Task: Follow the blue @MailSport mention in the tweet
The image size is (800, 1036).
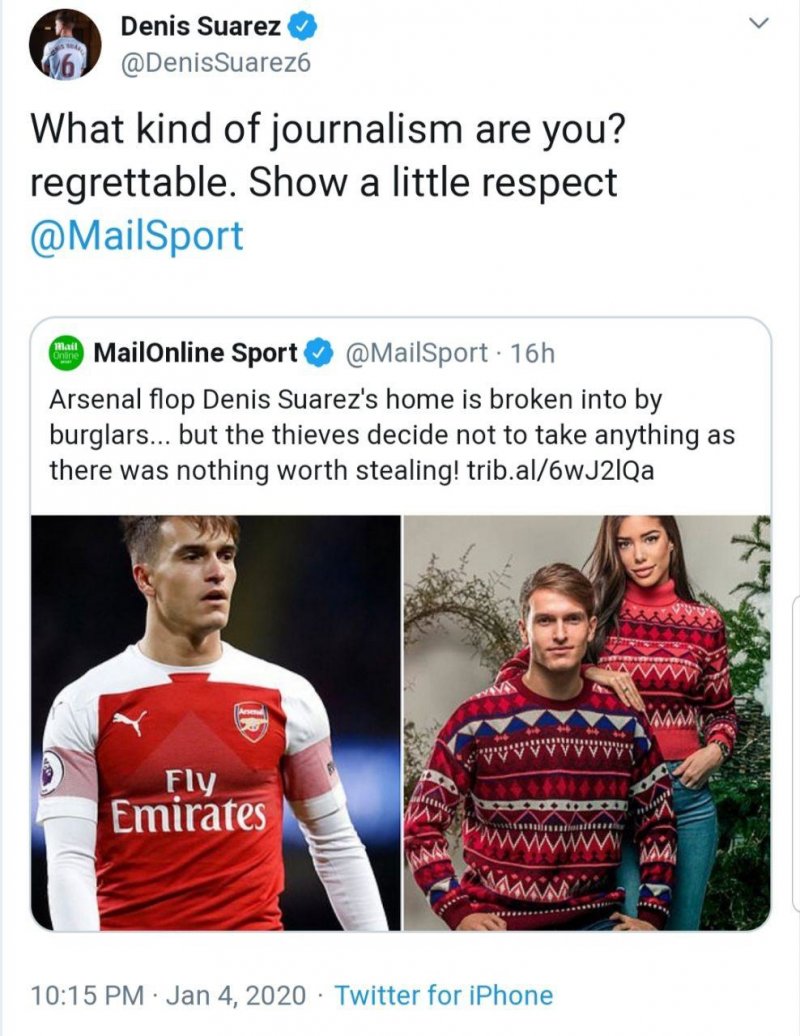Action: click(137, 235)
